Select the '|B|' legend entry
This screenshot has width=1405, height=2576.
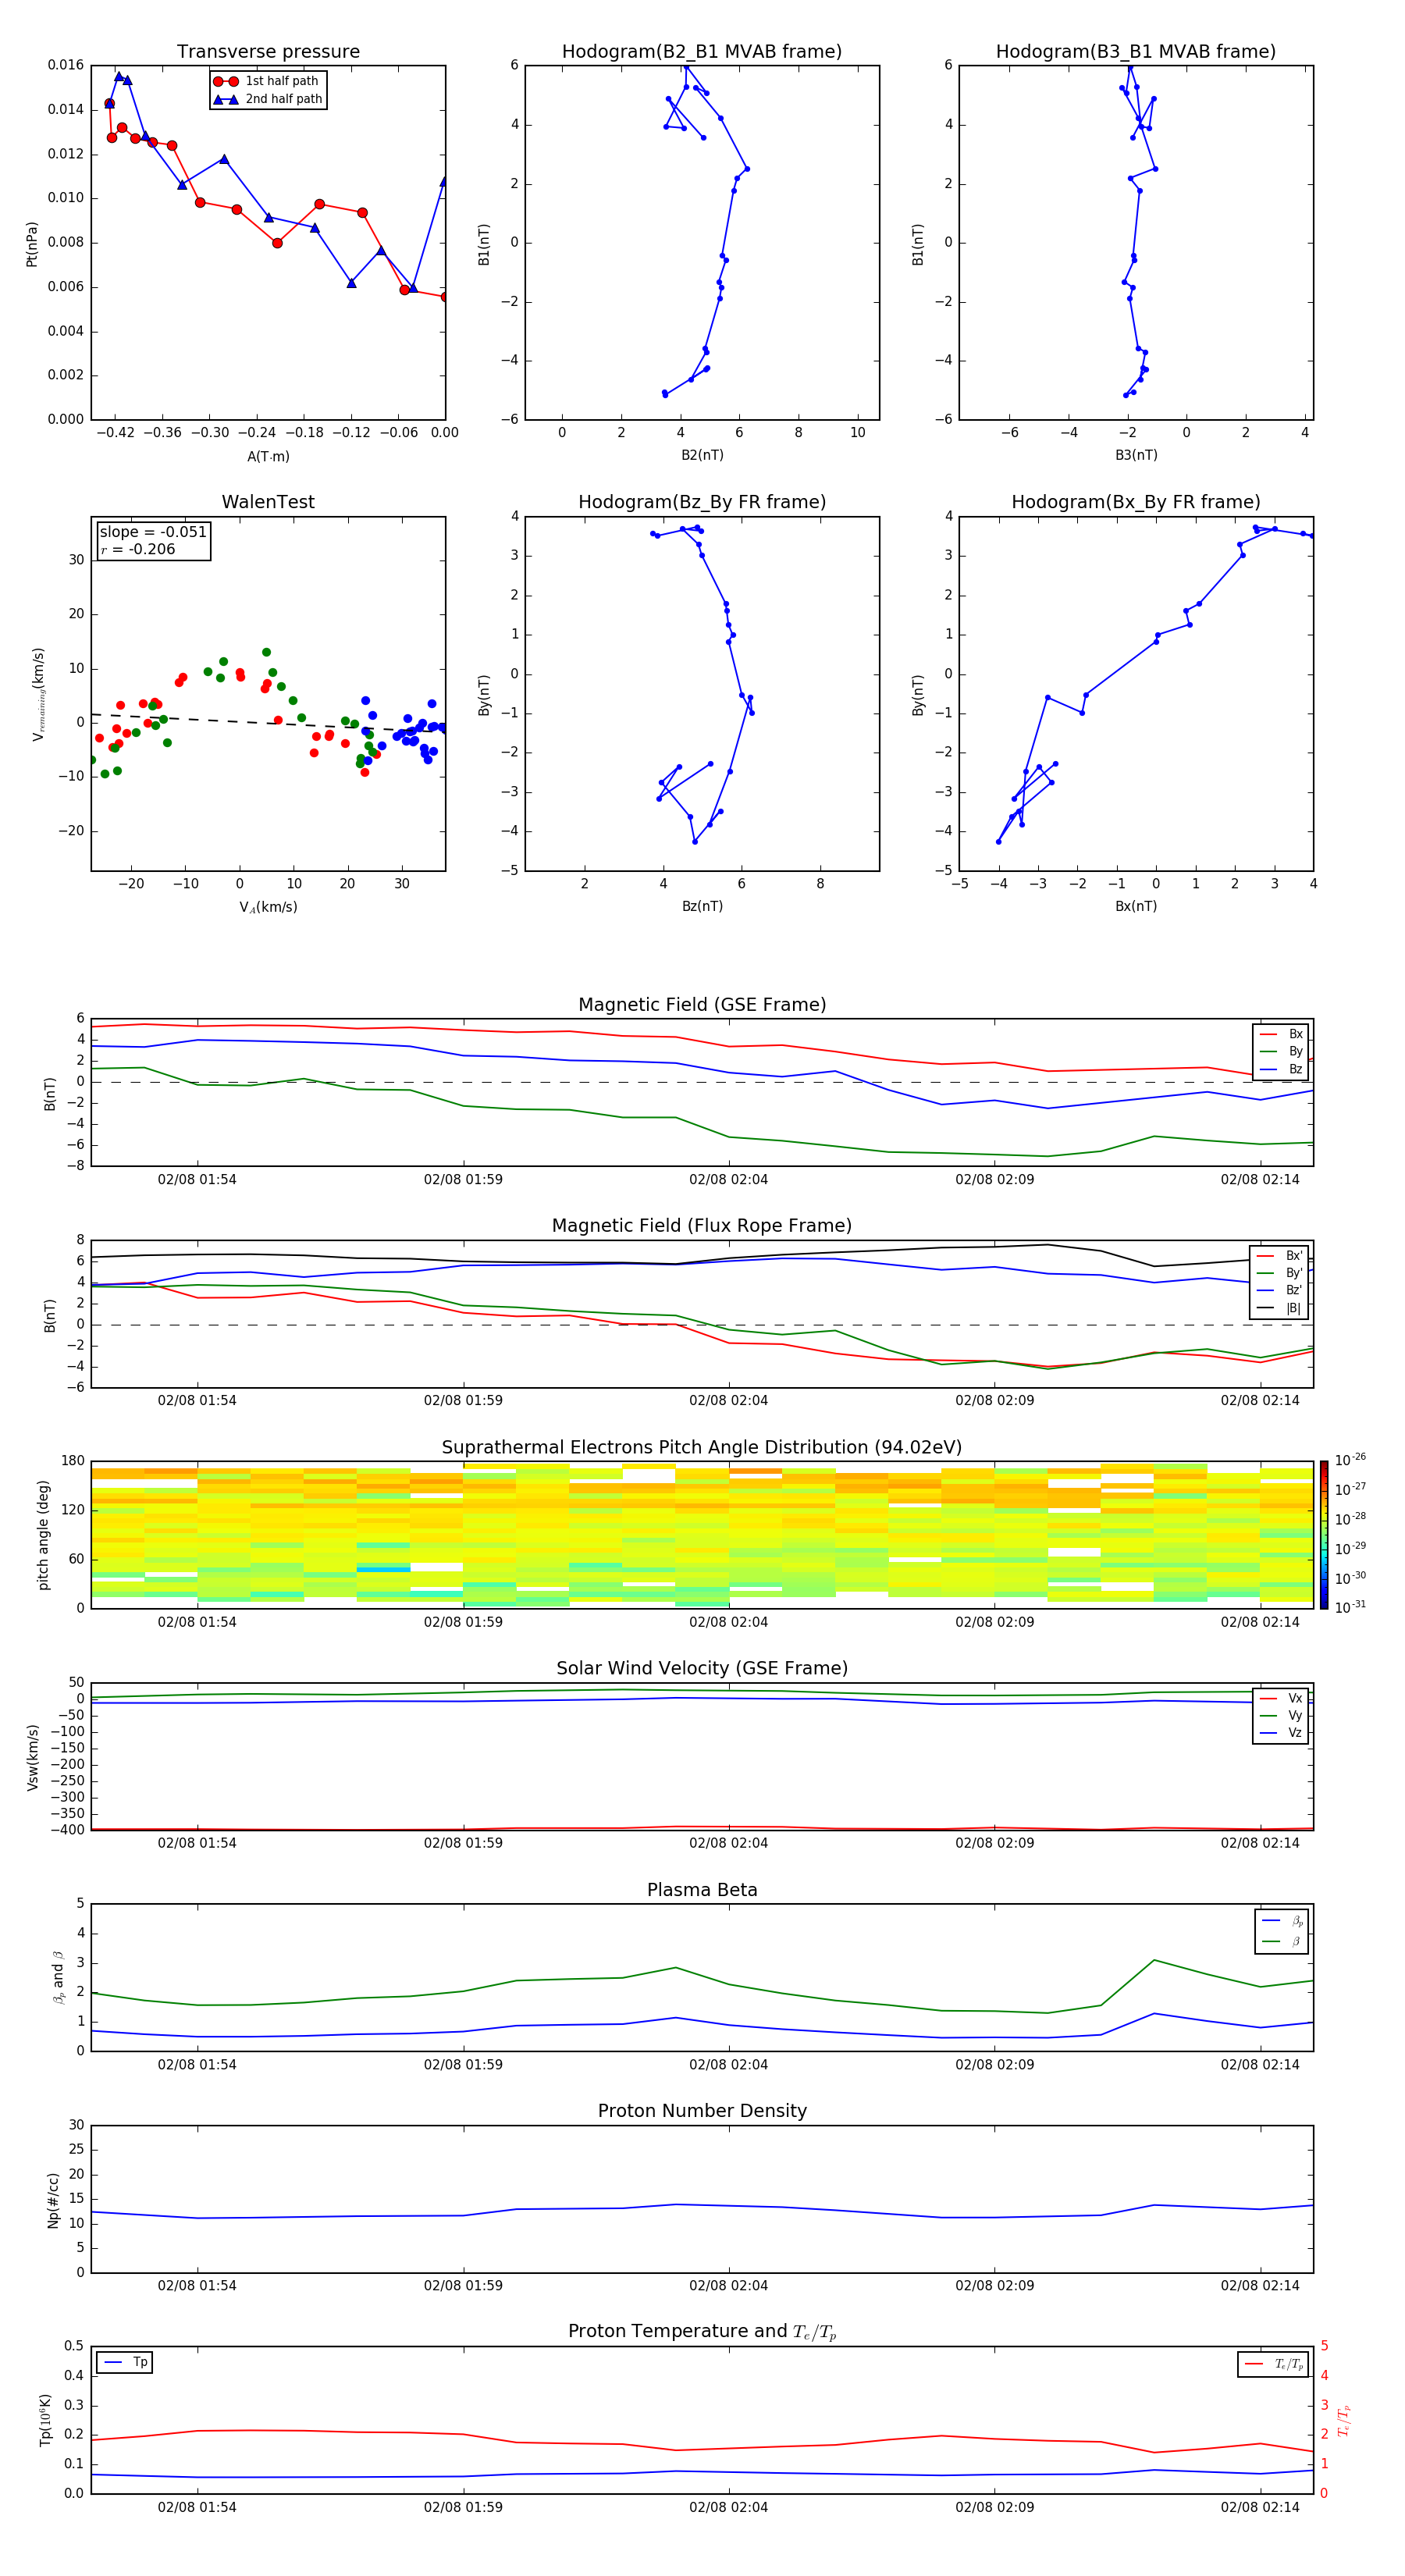[1280, 1308]
